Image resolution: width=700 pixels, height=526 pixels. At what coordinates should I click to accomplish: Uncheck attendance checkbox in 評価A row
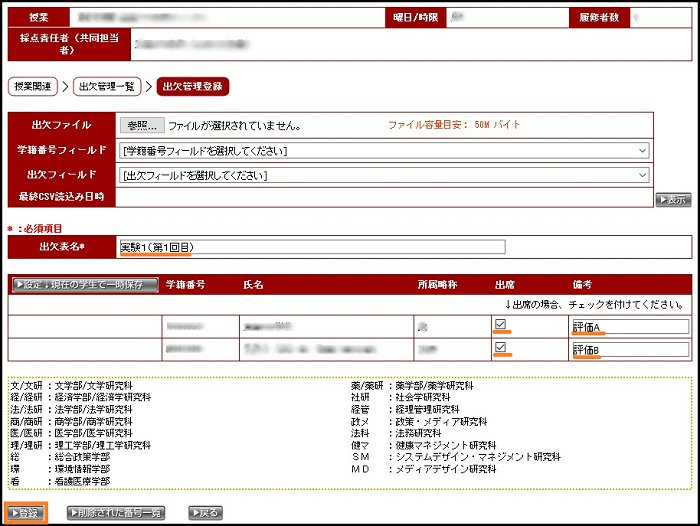(501, 325)
